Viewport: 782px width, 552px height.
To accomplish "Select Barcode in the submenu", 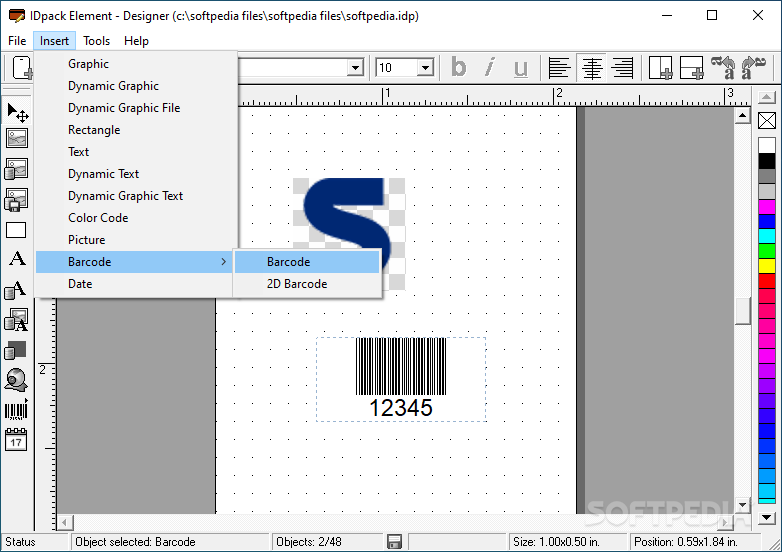I will (x=307, y=262).
